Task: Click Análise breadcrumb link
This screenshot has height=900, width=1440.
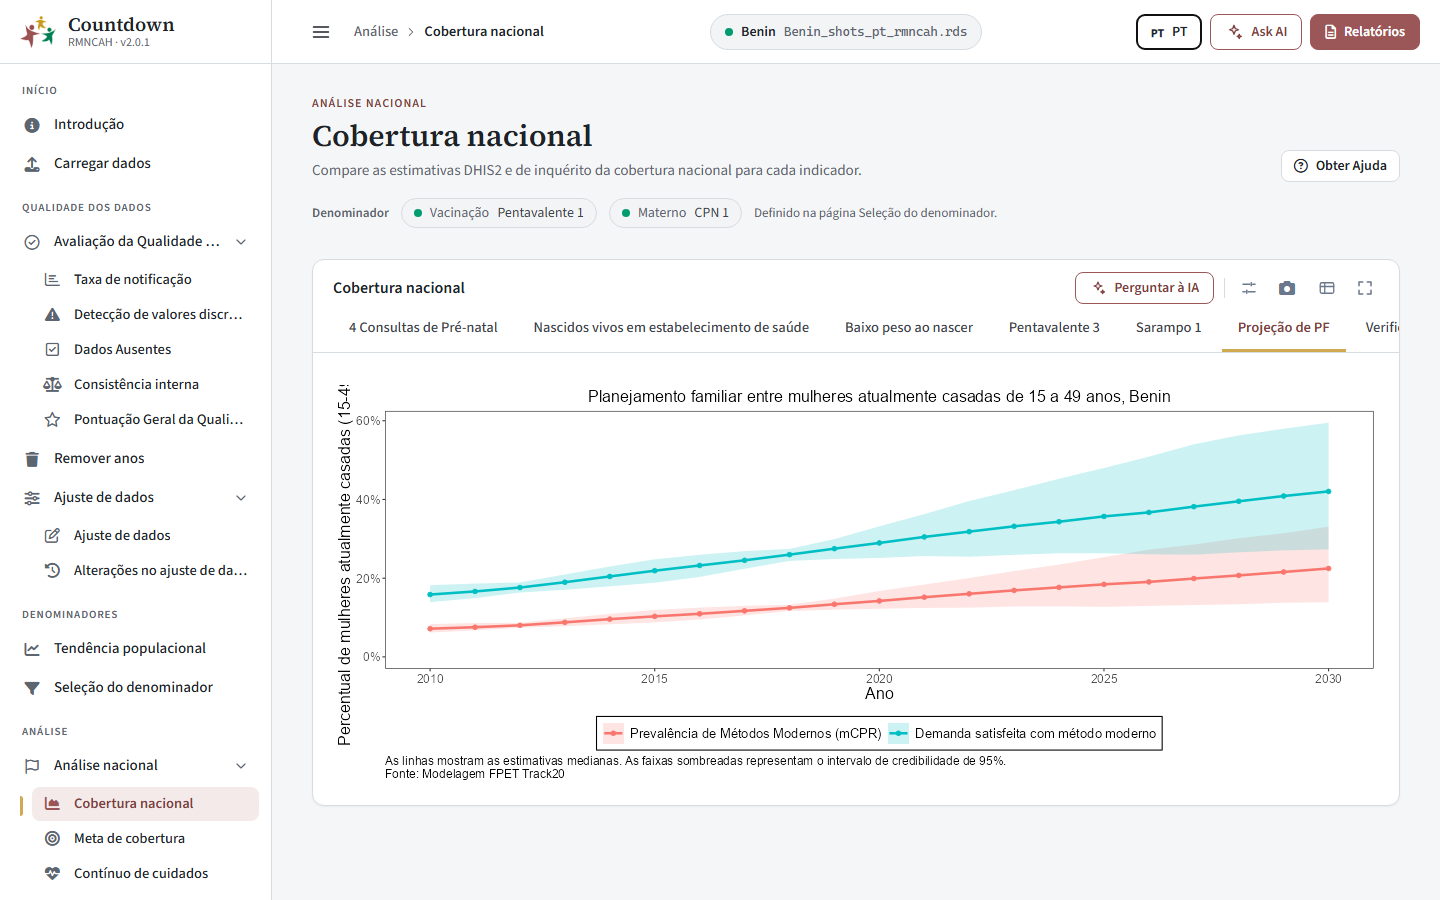Action: (376, 32)
